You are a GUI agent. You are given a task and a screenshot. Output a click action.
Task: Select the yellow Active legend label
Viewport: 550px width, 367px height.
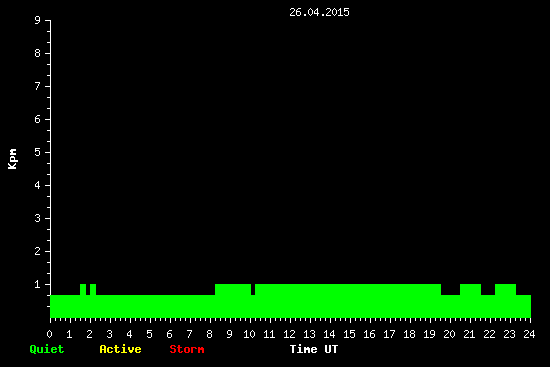[x=120, y=349]
